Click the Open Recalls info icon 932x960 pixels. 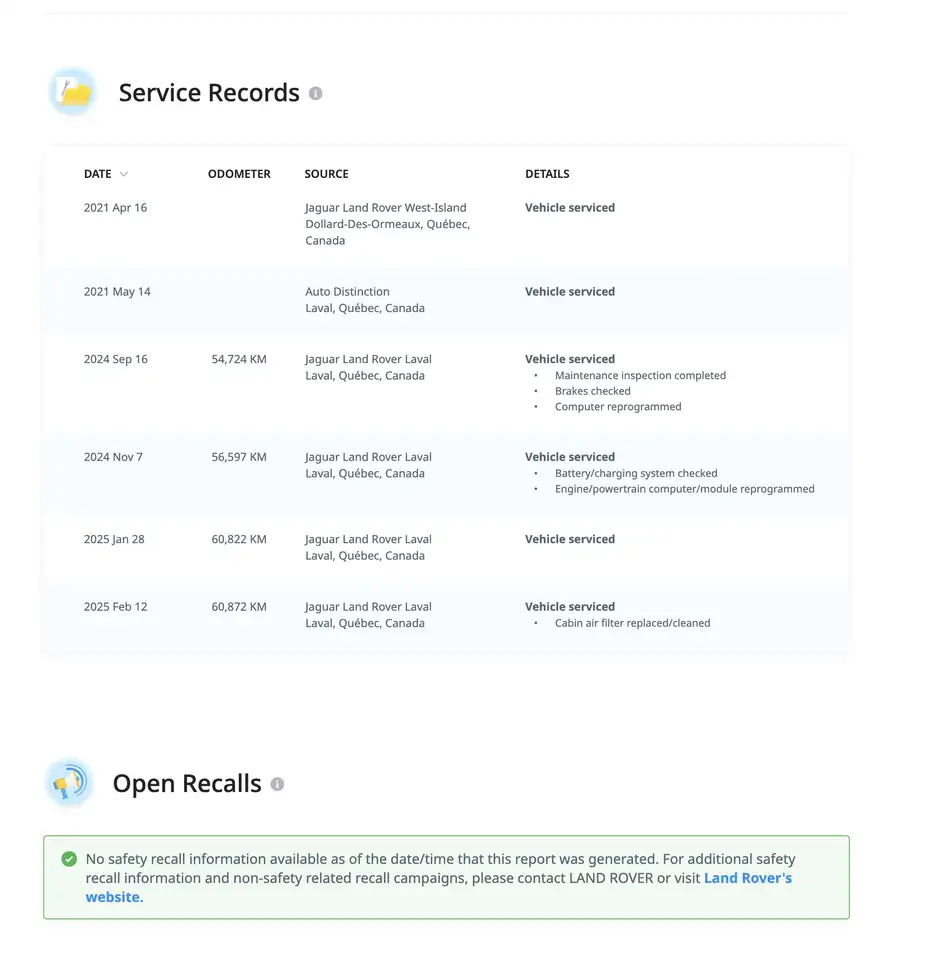point(277,784)
